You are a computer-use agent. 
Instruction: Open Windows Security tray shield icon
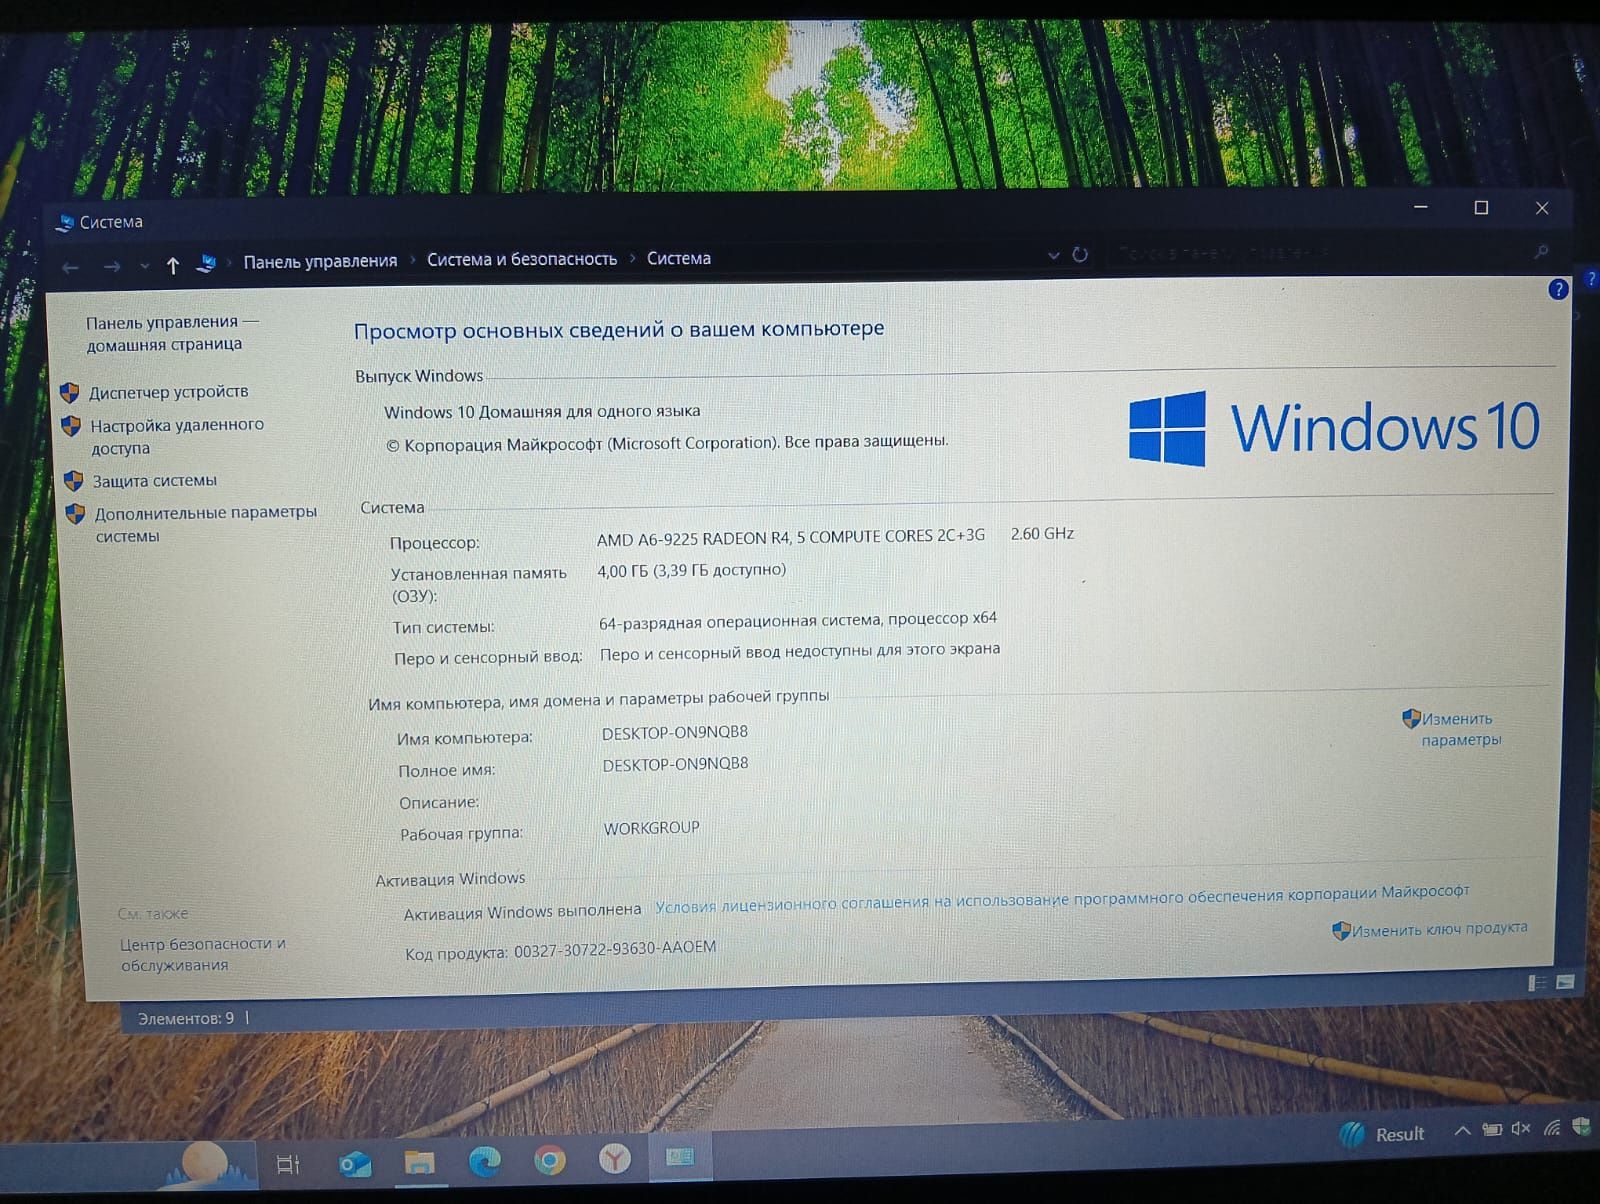pos(1581,1126)
